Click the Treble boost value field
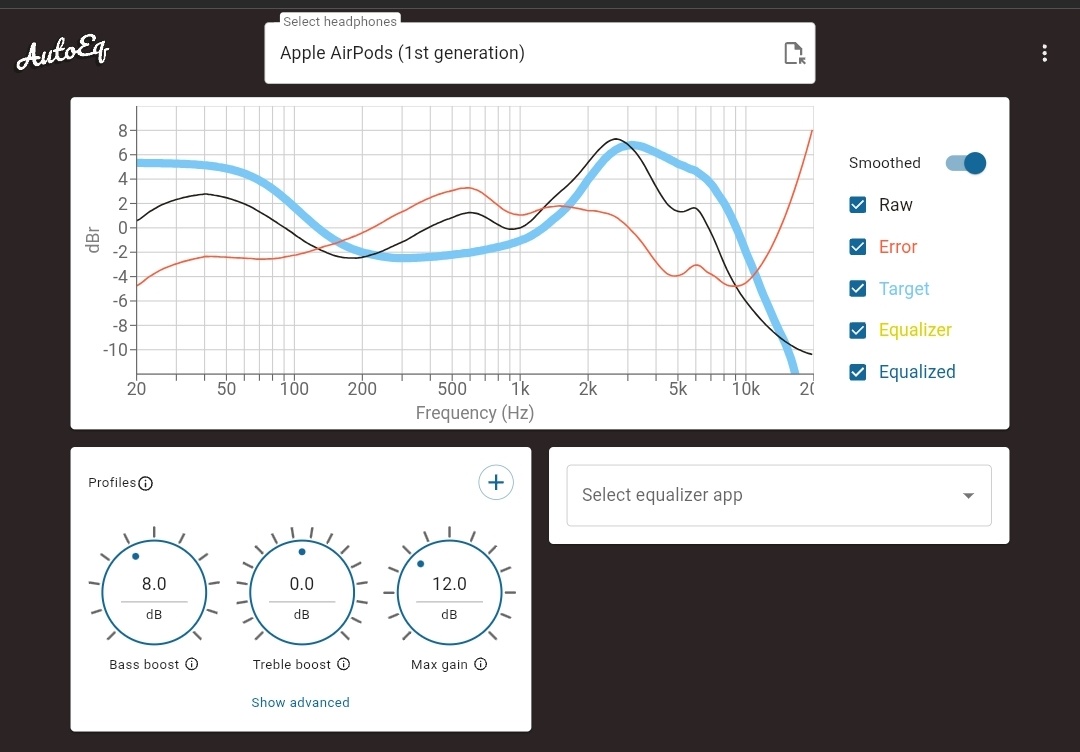Viewport: 1080px width, 752px height. [301, 584]
